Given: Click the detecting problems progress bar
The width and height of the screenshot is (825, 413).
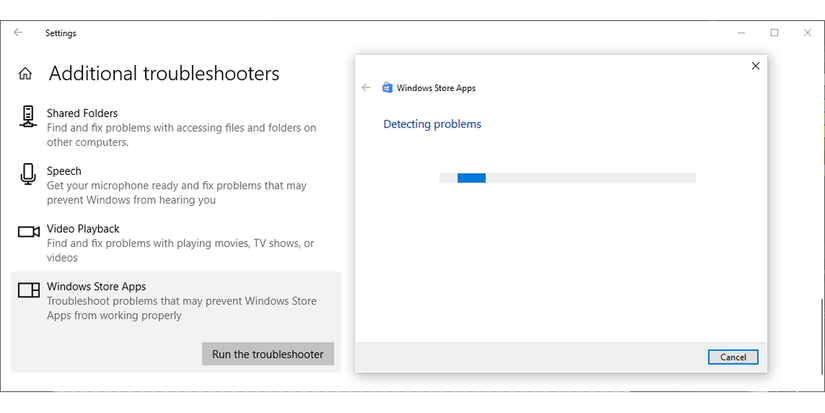Looking at the screenshot, I should [567, 178].
